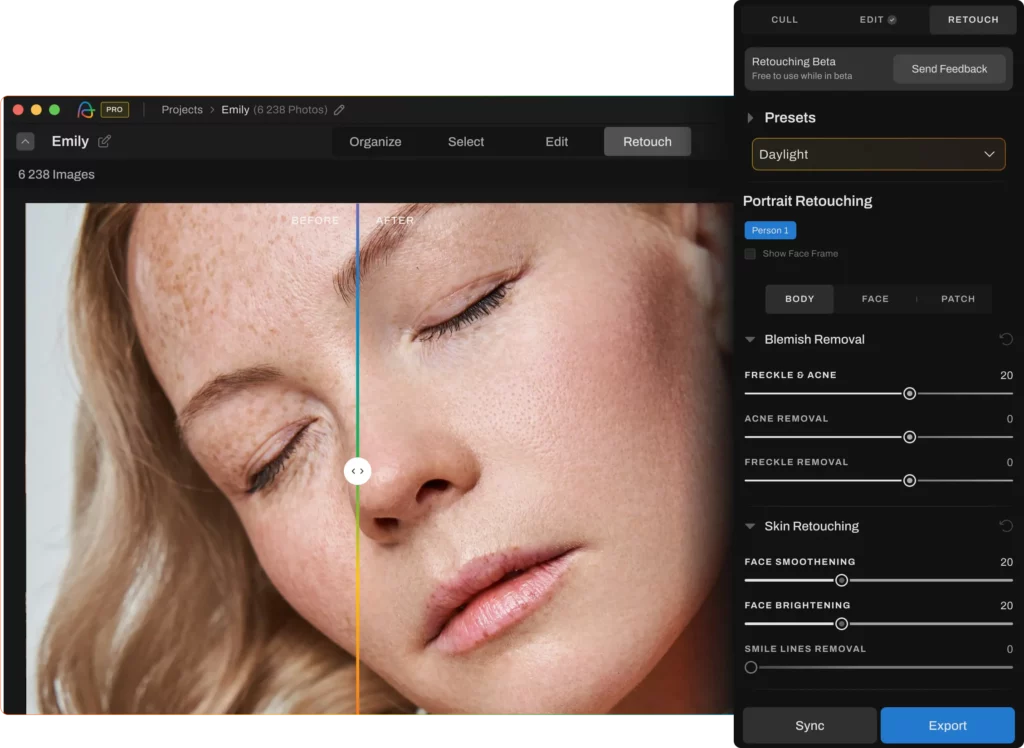Select the Person 1 tag
The width and height of the screenshot is (1024, 748).
coord(769,230)
